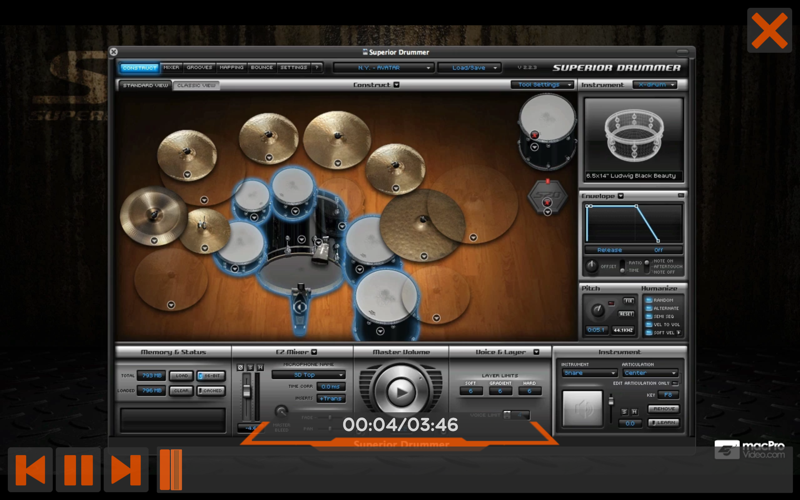Viewport: 800px width, 500px height.
Task: Click the Master Volume play knob
Action: [401, 392]
